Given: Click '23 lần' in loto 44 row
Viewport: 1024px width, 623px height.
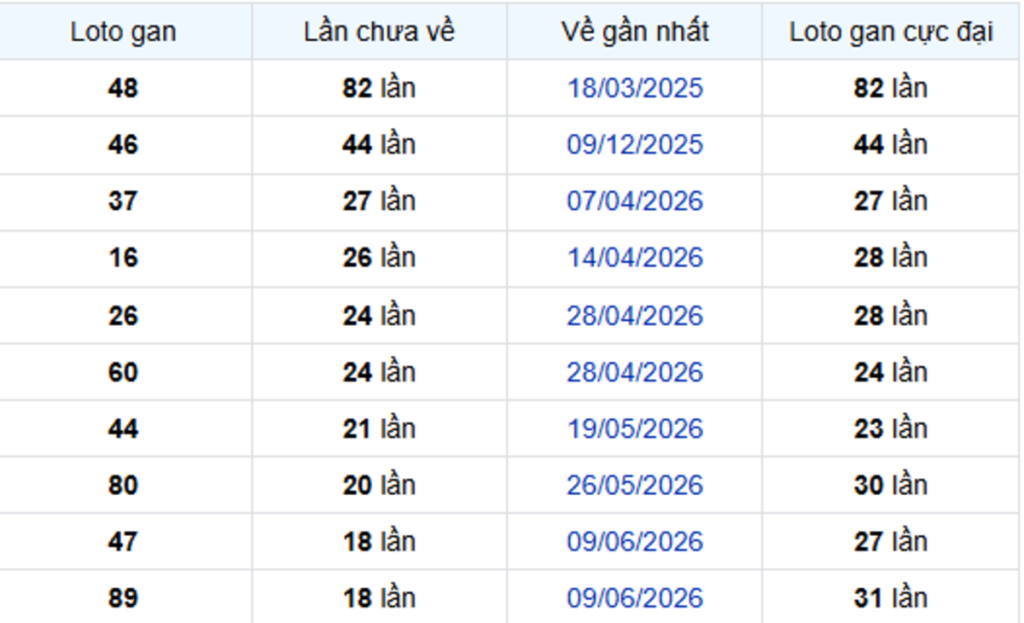Looking at the screenshot, I should pos(891,429).
